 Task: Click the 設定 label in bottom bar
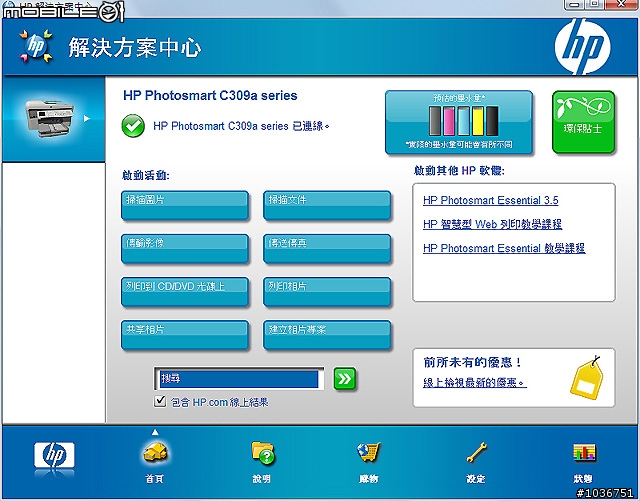click(476, 479)
